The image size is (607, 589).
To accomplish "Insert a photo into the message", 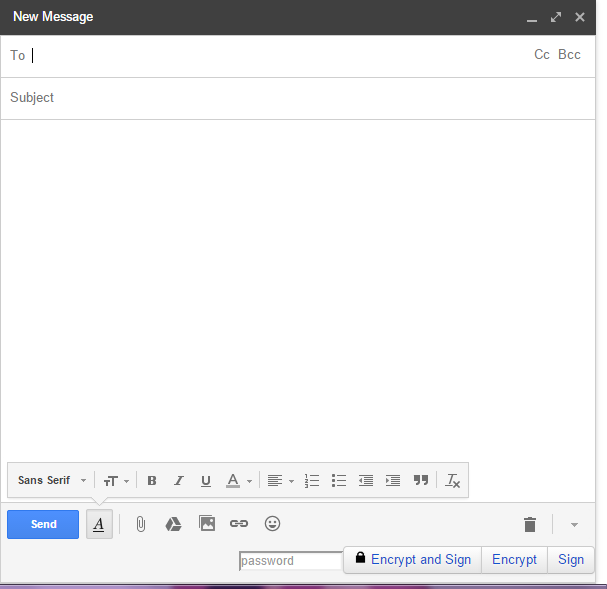I will point(207,523).
